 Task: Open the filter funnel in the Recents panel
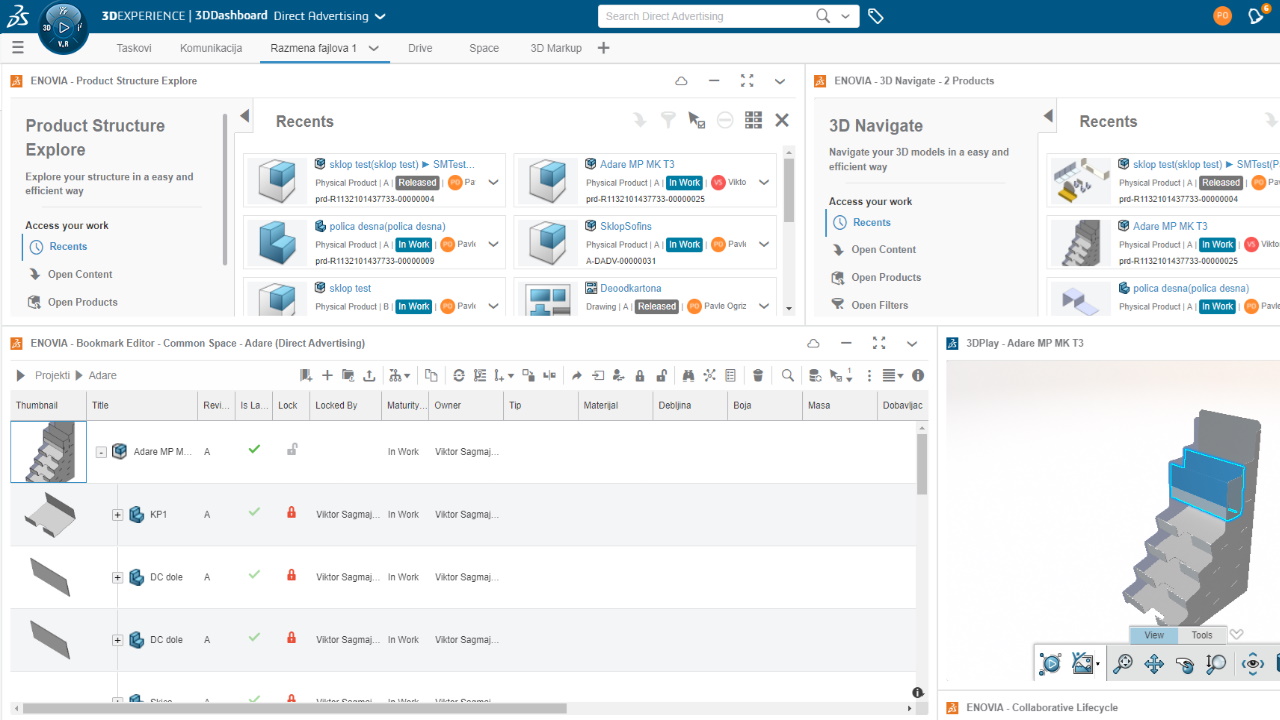[668, 119]
